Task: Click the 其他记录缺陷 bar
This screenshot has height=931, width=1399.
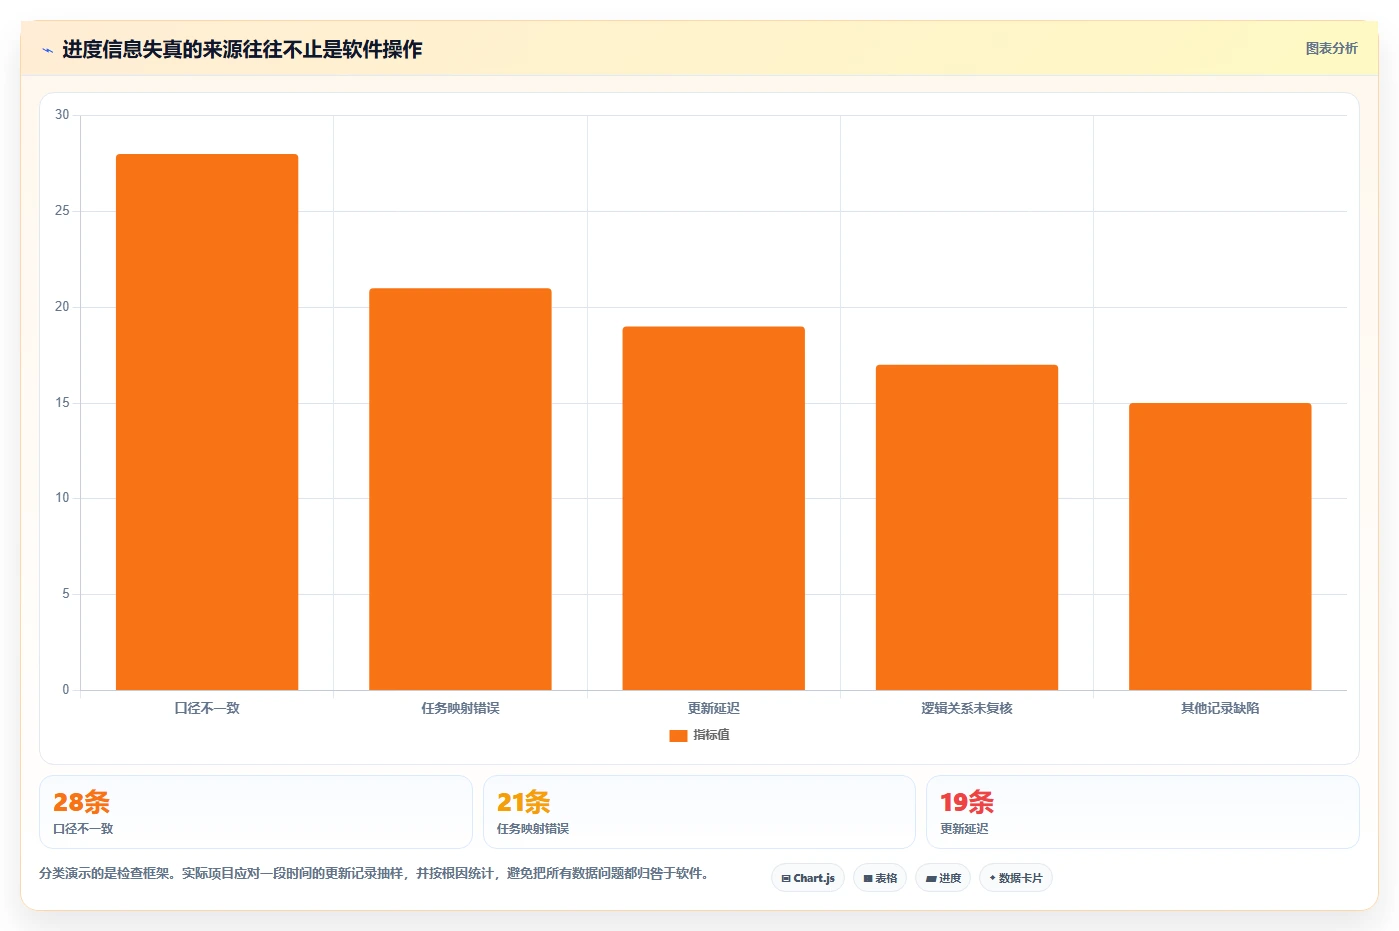Action: (x=1220, y=546)
